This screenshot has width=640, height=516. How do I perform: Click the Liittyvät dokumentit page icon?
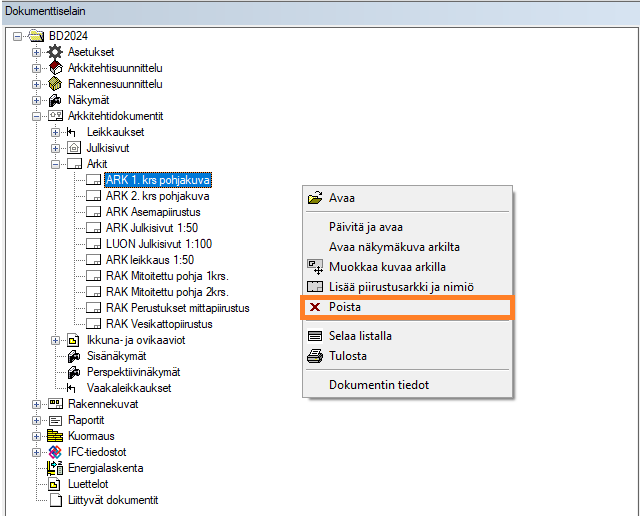(56, 500)
